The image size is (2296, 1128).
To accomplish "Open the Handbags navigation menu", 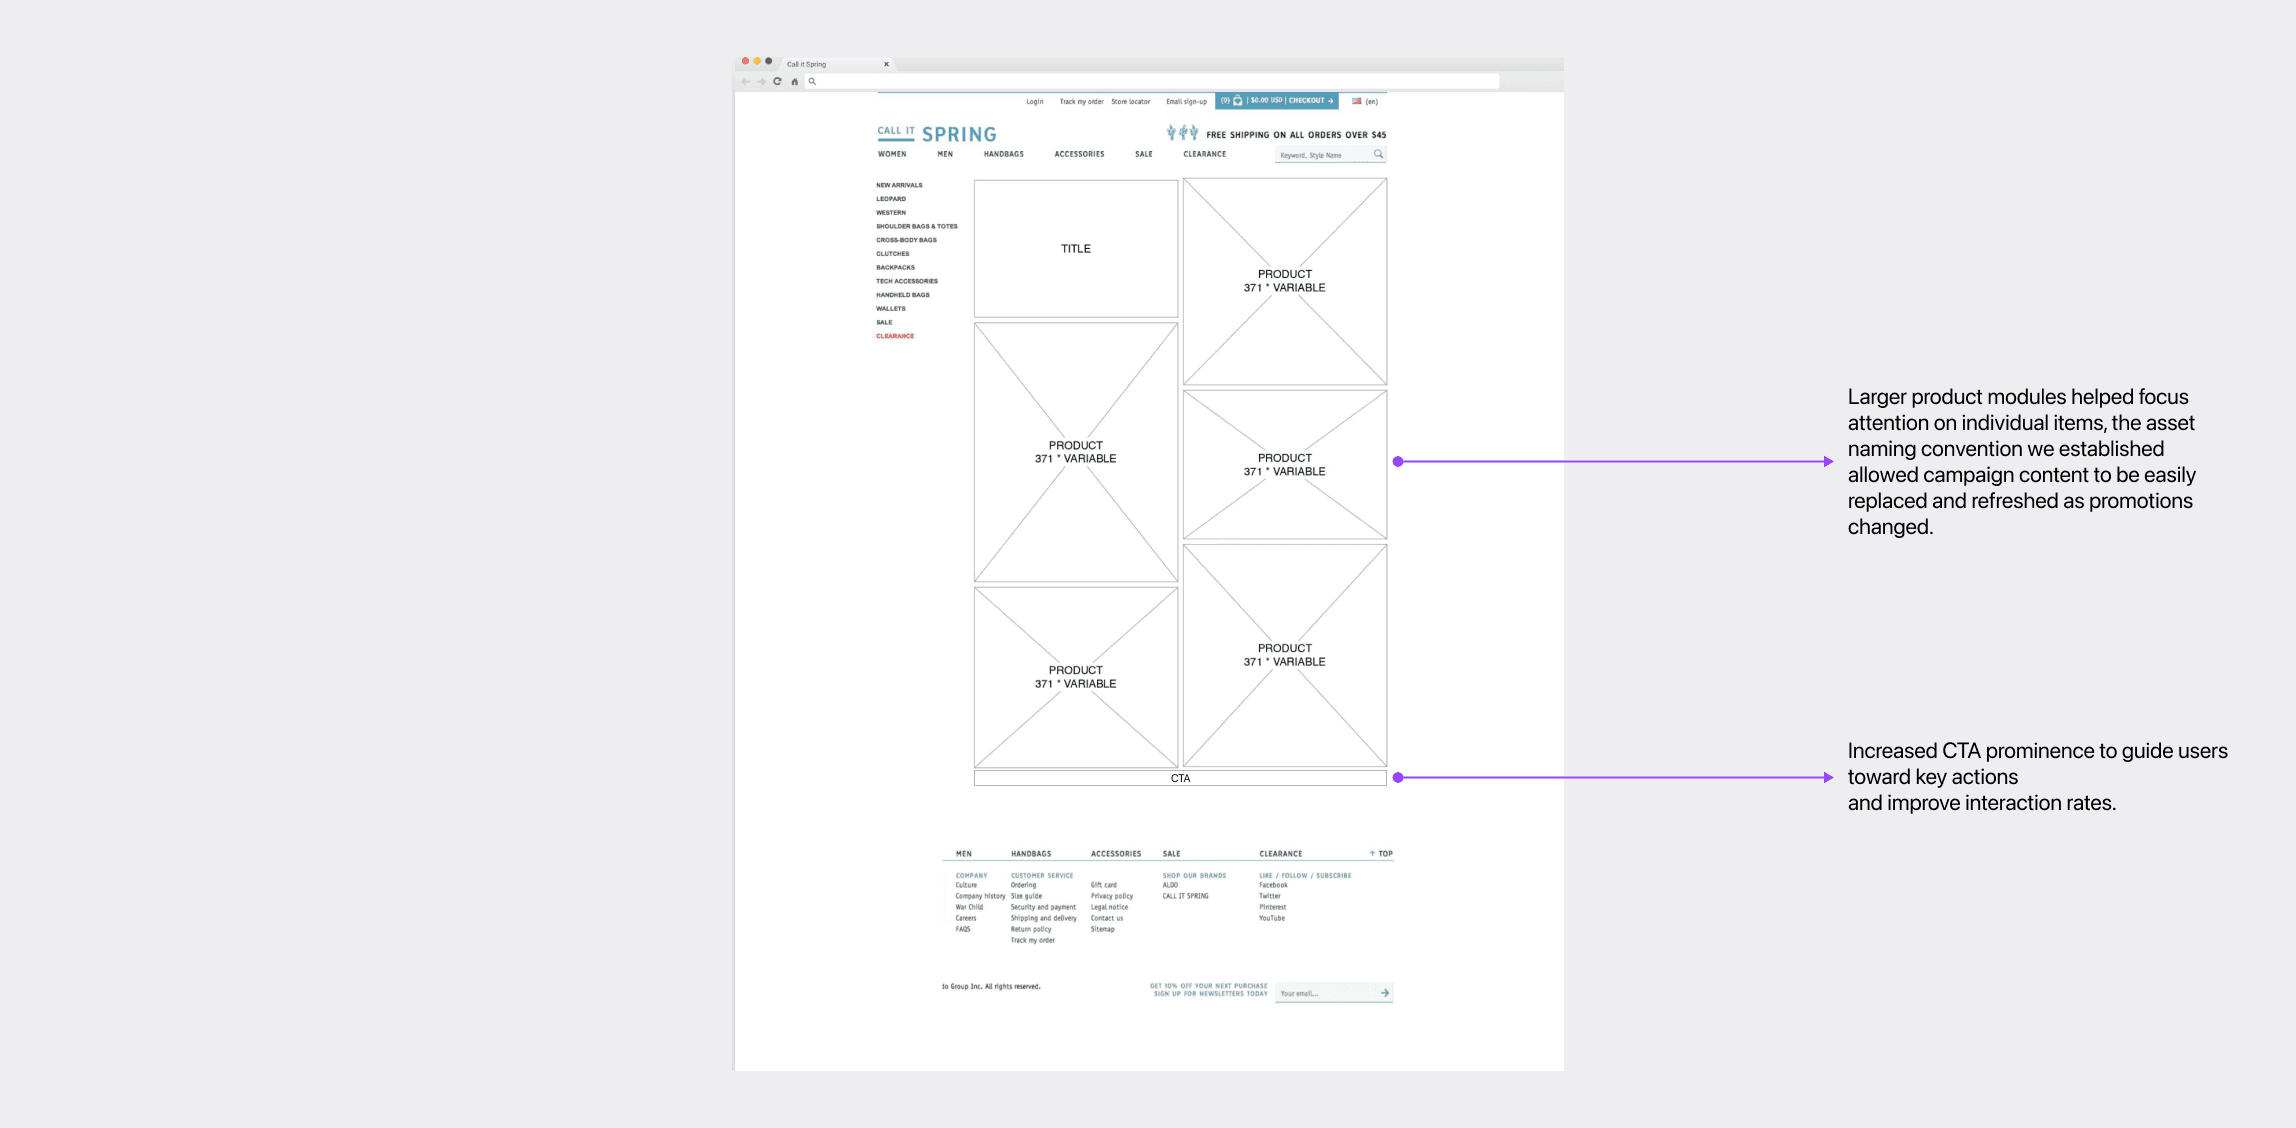I will (1003, 154).
